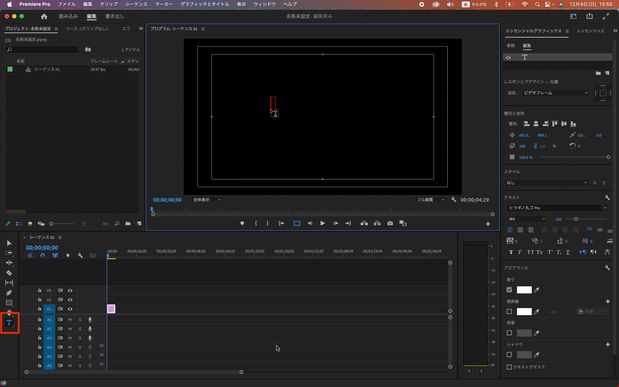Viewport: 619px width, 387px height.
Task: Select the Track Select Forward tool
Action: [9, 253]
